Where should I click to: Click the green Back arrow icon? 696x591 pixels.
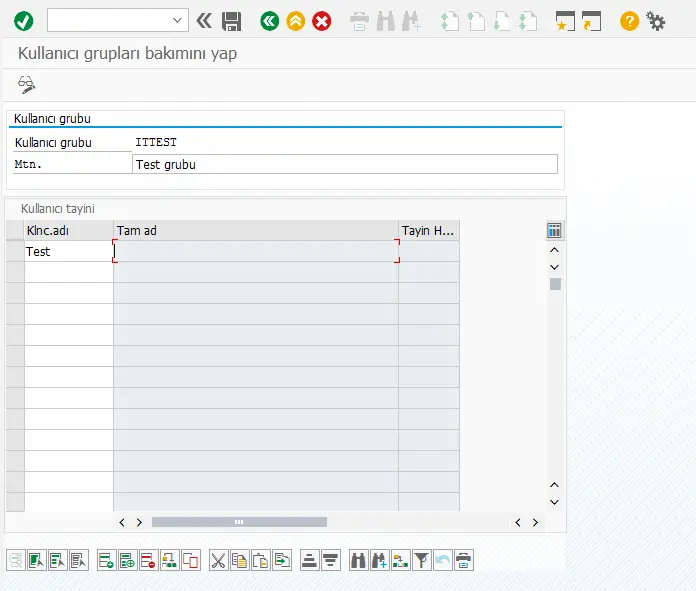[269, 21]
